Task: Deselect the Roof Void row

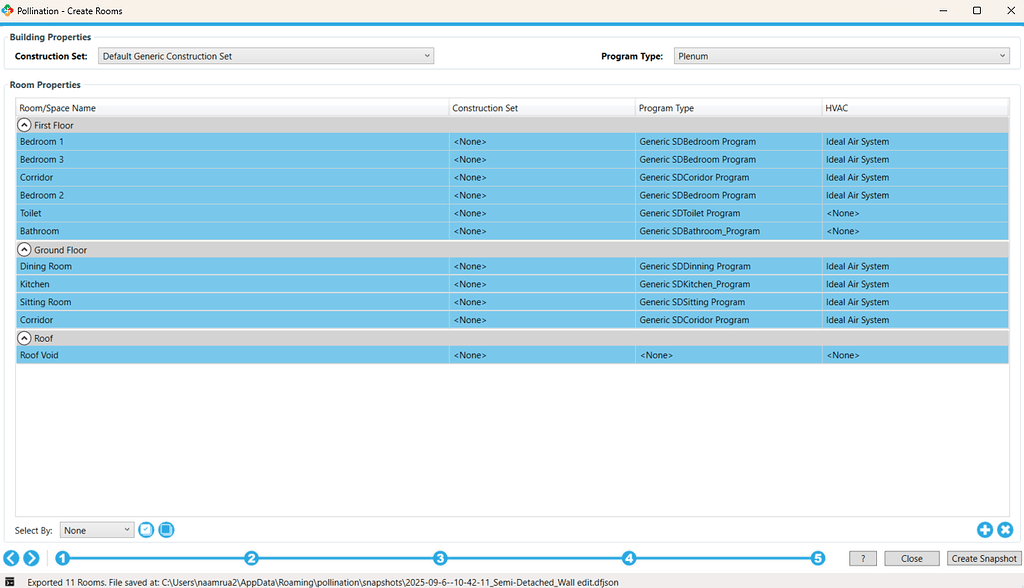Action: (200, 355)
